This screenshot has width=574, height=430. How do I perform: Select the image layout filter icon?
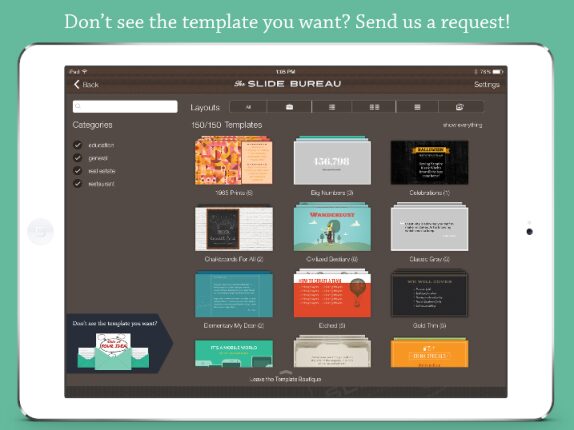(x=460, y=107)
